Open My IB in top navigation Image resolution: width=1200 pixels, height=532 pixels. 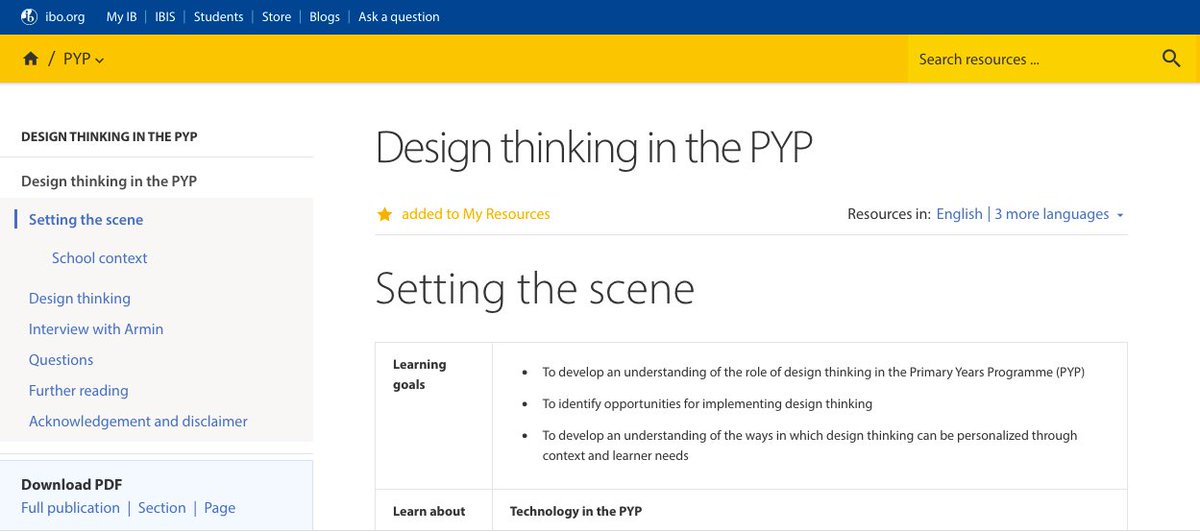tap(122, 17)
